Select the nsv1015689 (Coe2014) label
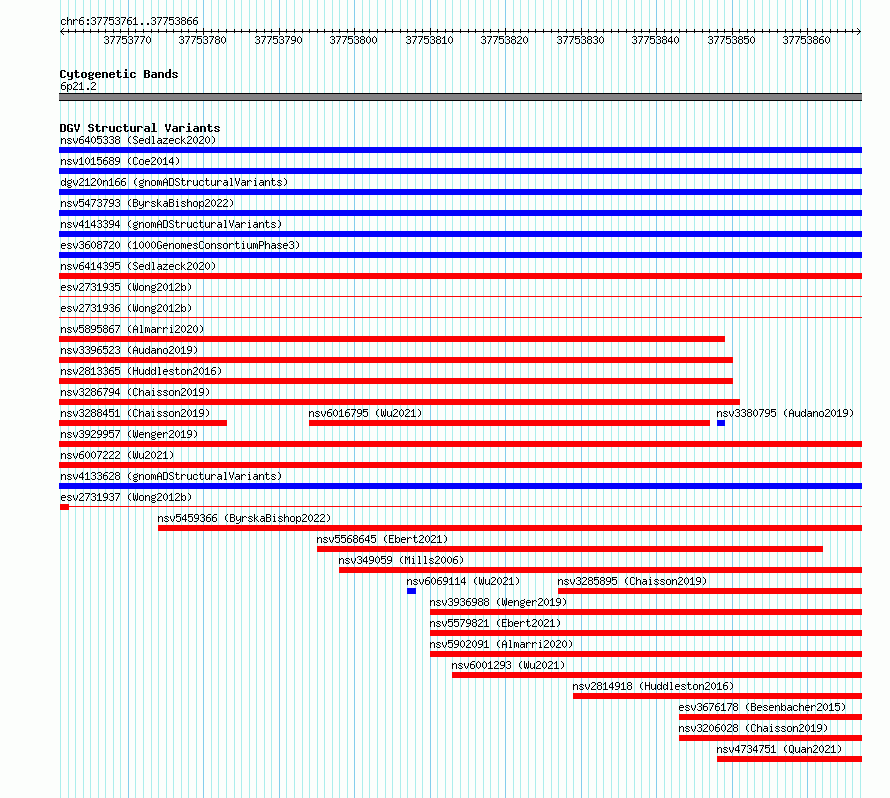The image size is (890, 798). pos(120,161)
